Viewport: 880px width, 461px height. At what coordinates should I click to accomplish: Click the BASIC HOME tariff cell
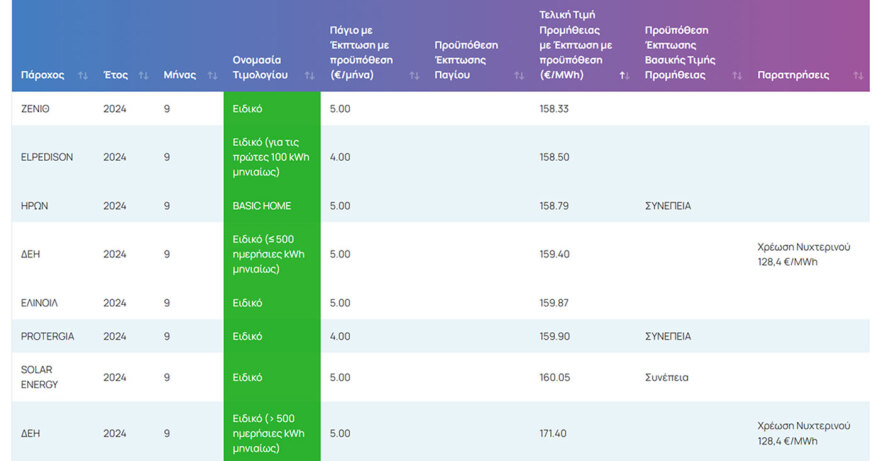click(x=262, y=206)
